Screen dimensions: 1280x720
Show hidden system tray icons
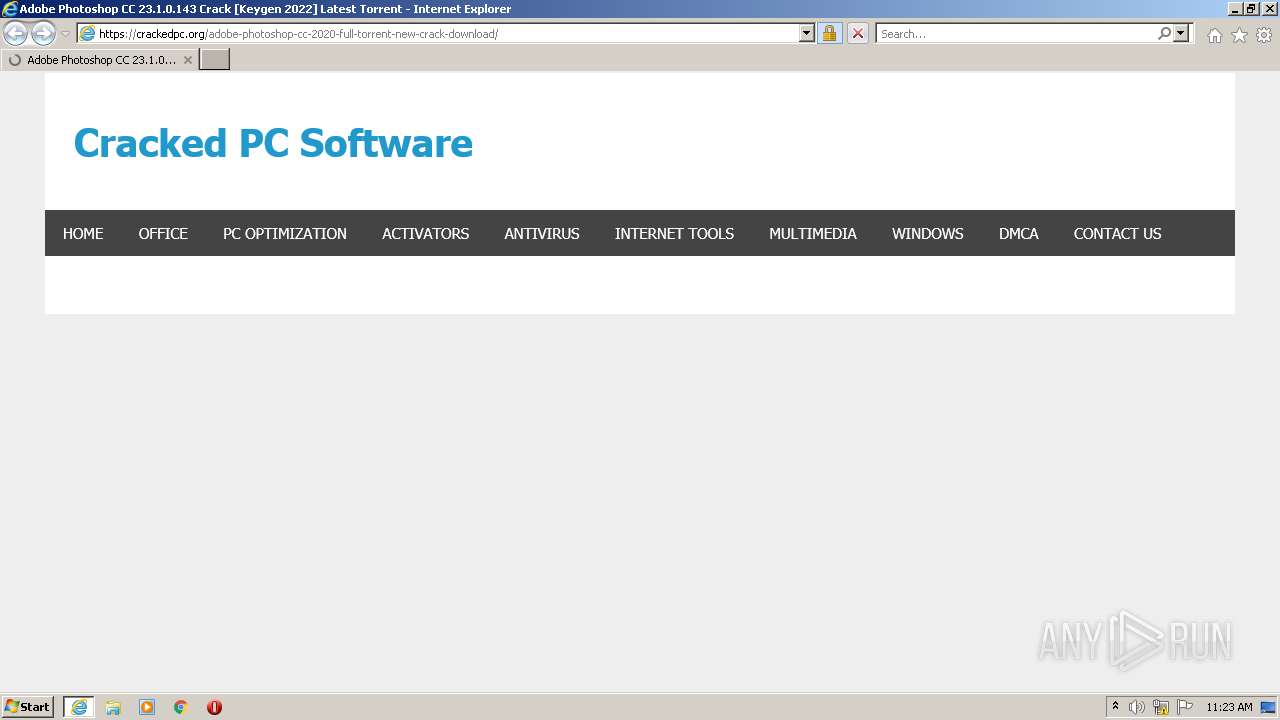tap(1115, 707)
